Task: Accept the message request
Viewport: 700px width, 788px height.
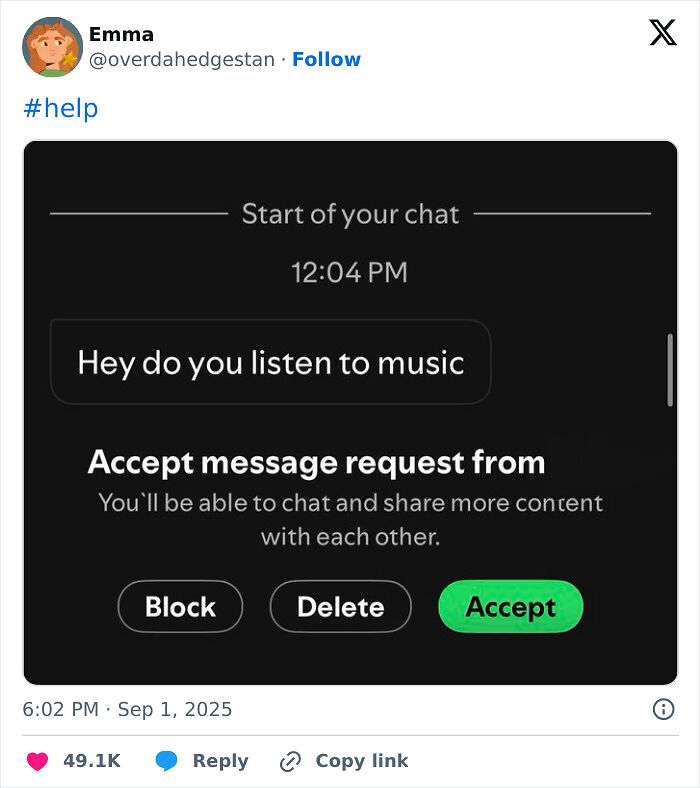Action: tap(511, 607)
